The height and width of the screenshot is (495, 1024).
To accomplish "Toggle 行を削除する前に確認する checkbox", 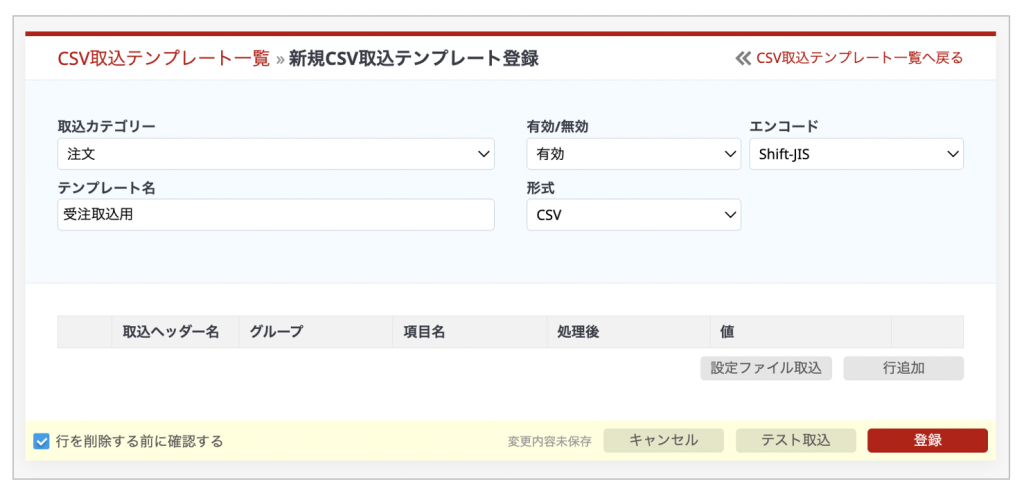I will coord(41,441).
